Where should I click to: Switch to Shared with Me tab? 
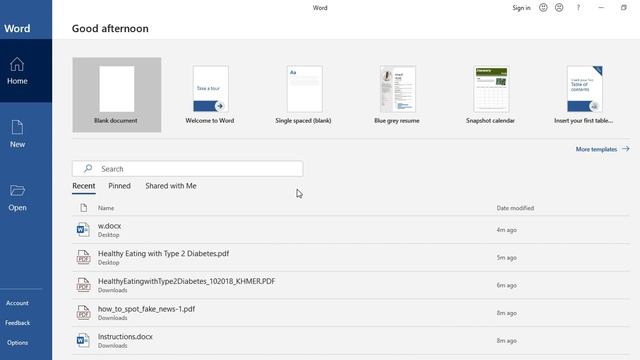pyautogui.click(x=171, y=186)
